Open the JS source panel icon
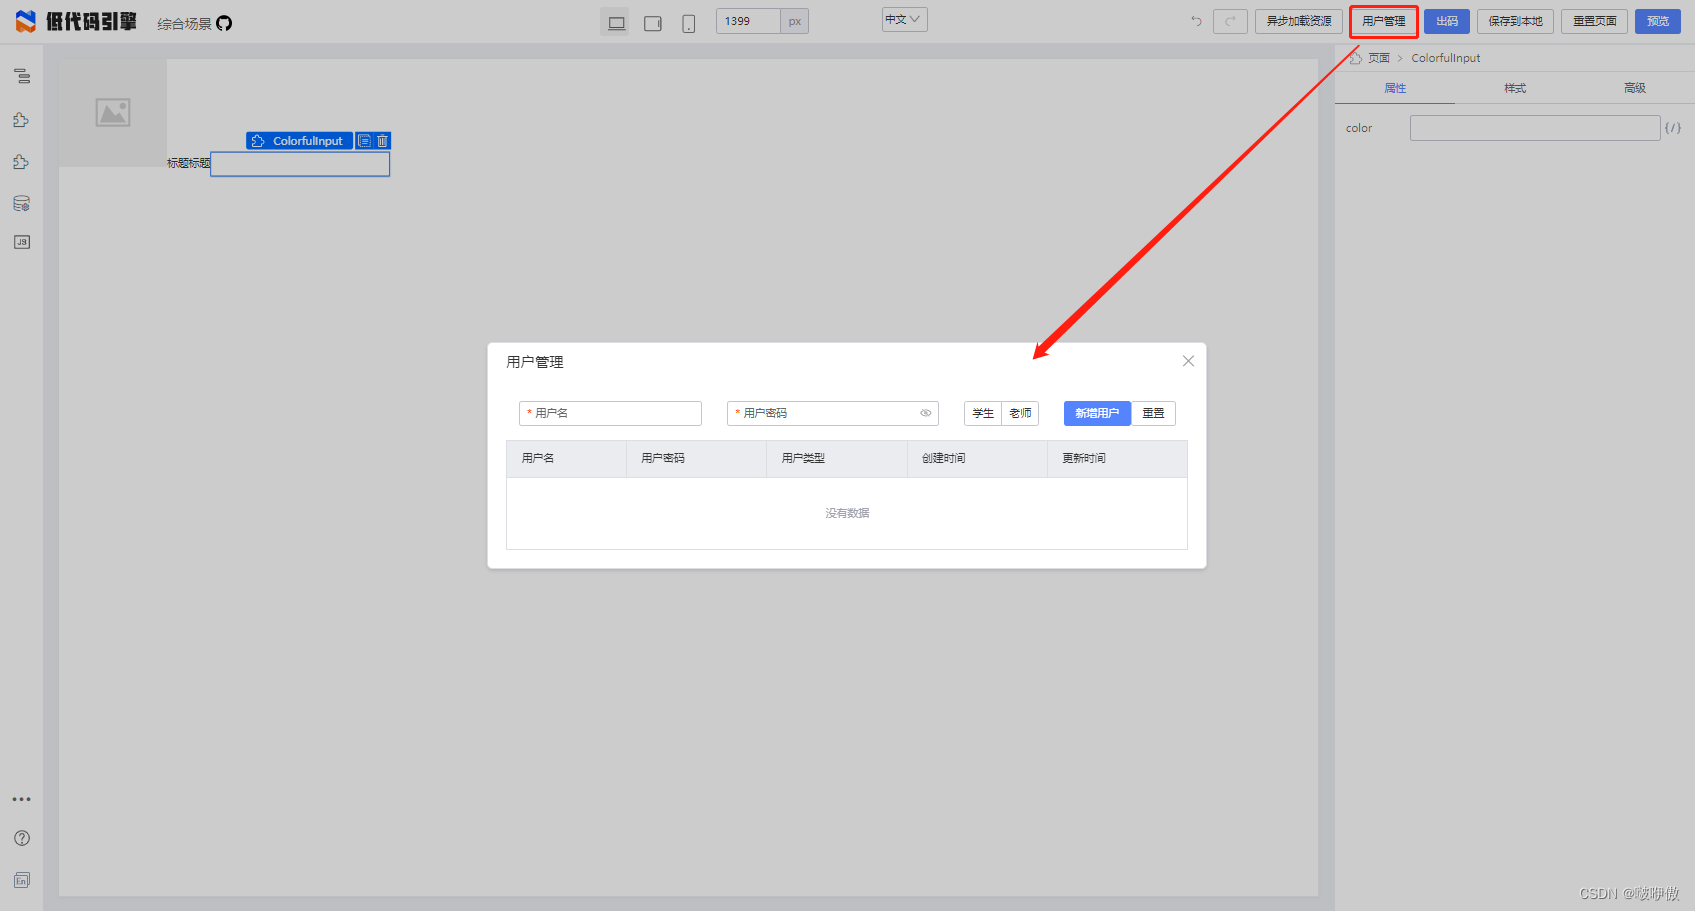This screenshot has width=1695, height=911. (22, 242)
